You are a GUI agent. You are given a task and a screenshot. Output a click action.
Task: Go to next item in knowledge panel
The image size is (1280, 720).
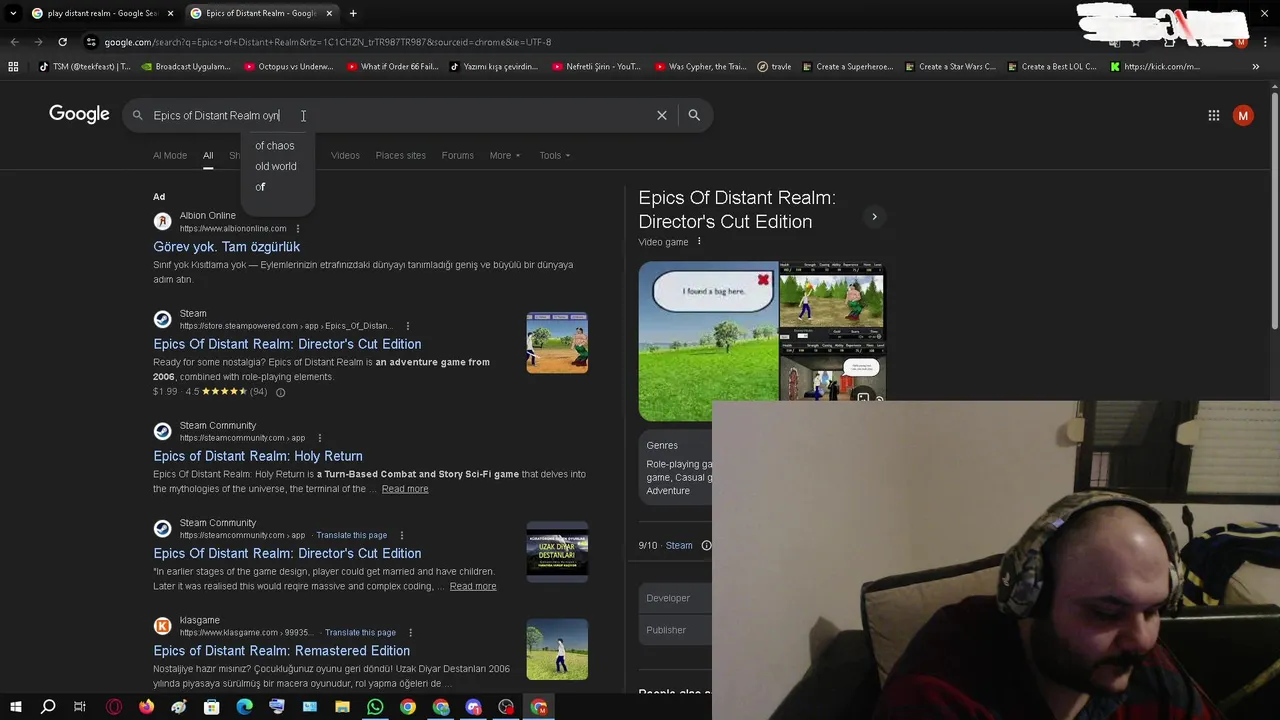pos(874,217)
